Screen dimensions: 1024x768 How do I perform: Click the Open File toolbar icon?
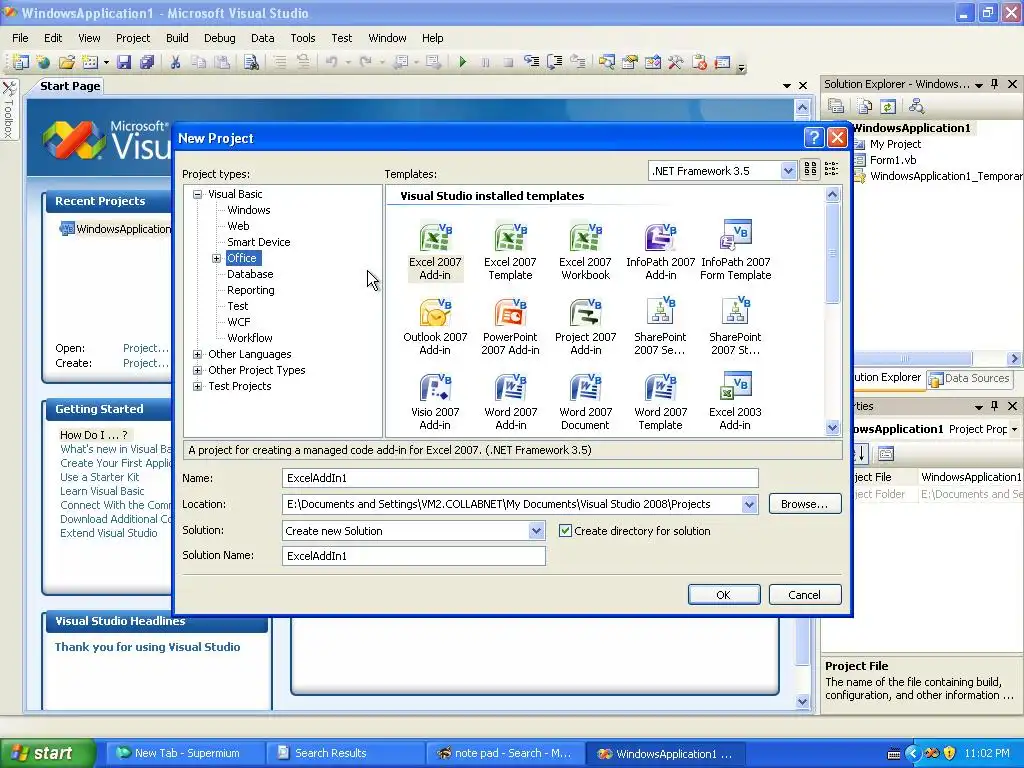(x=67, y=62)
